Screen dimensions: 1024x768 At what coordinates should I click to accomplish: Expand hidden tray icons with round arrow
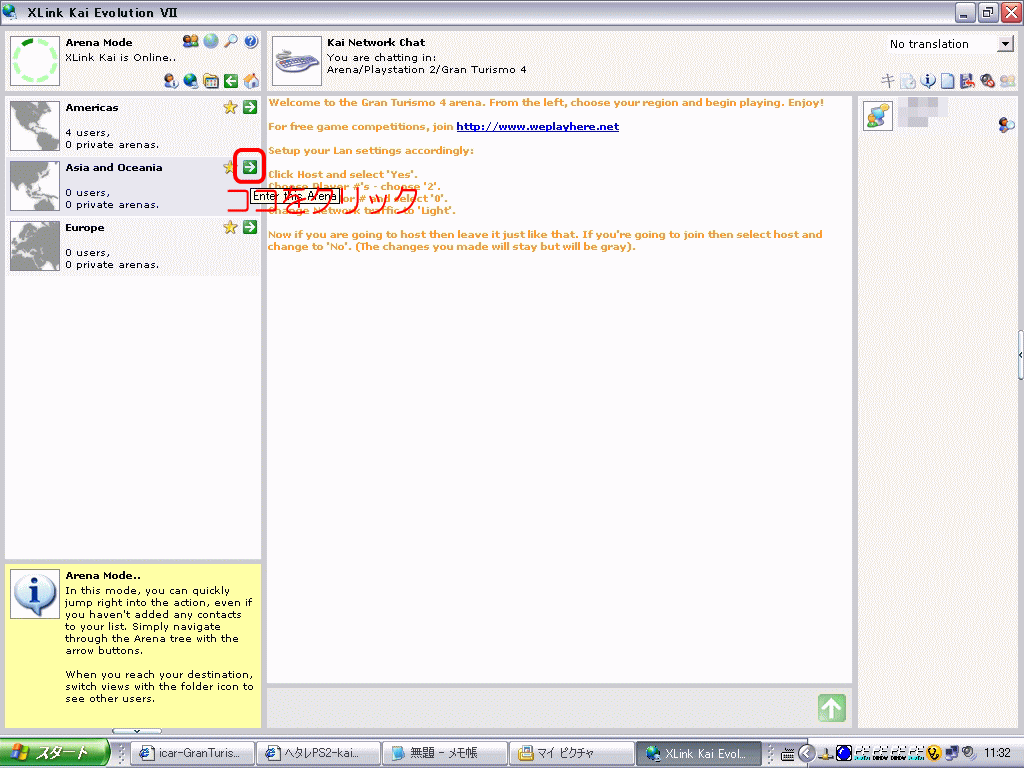807,753
